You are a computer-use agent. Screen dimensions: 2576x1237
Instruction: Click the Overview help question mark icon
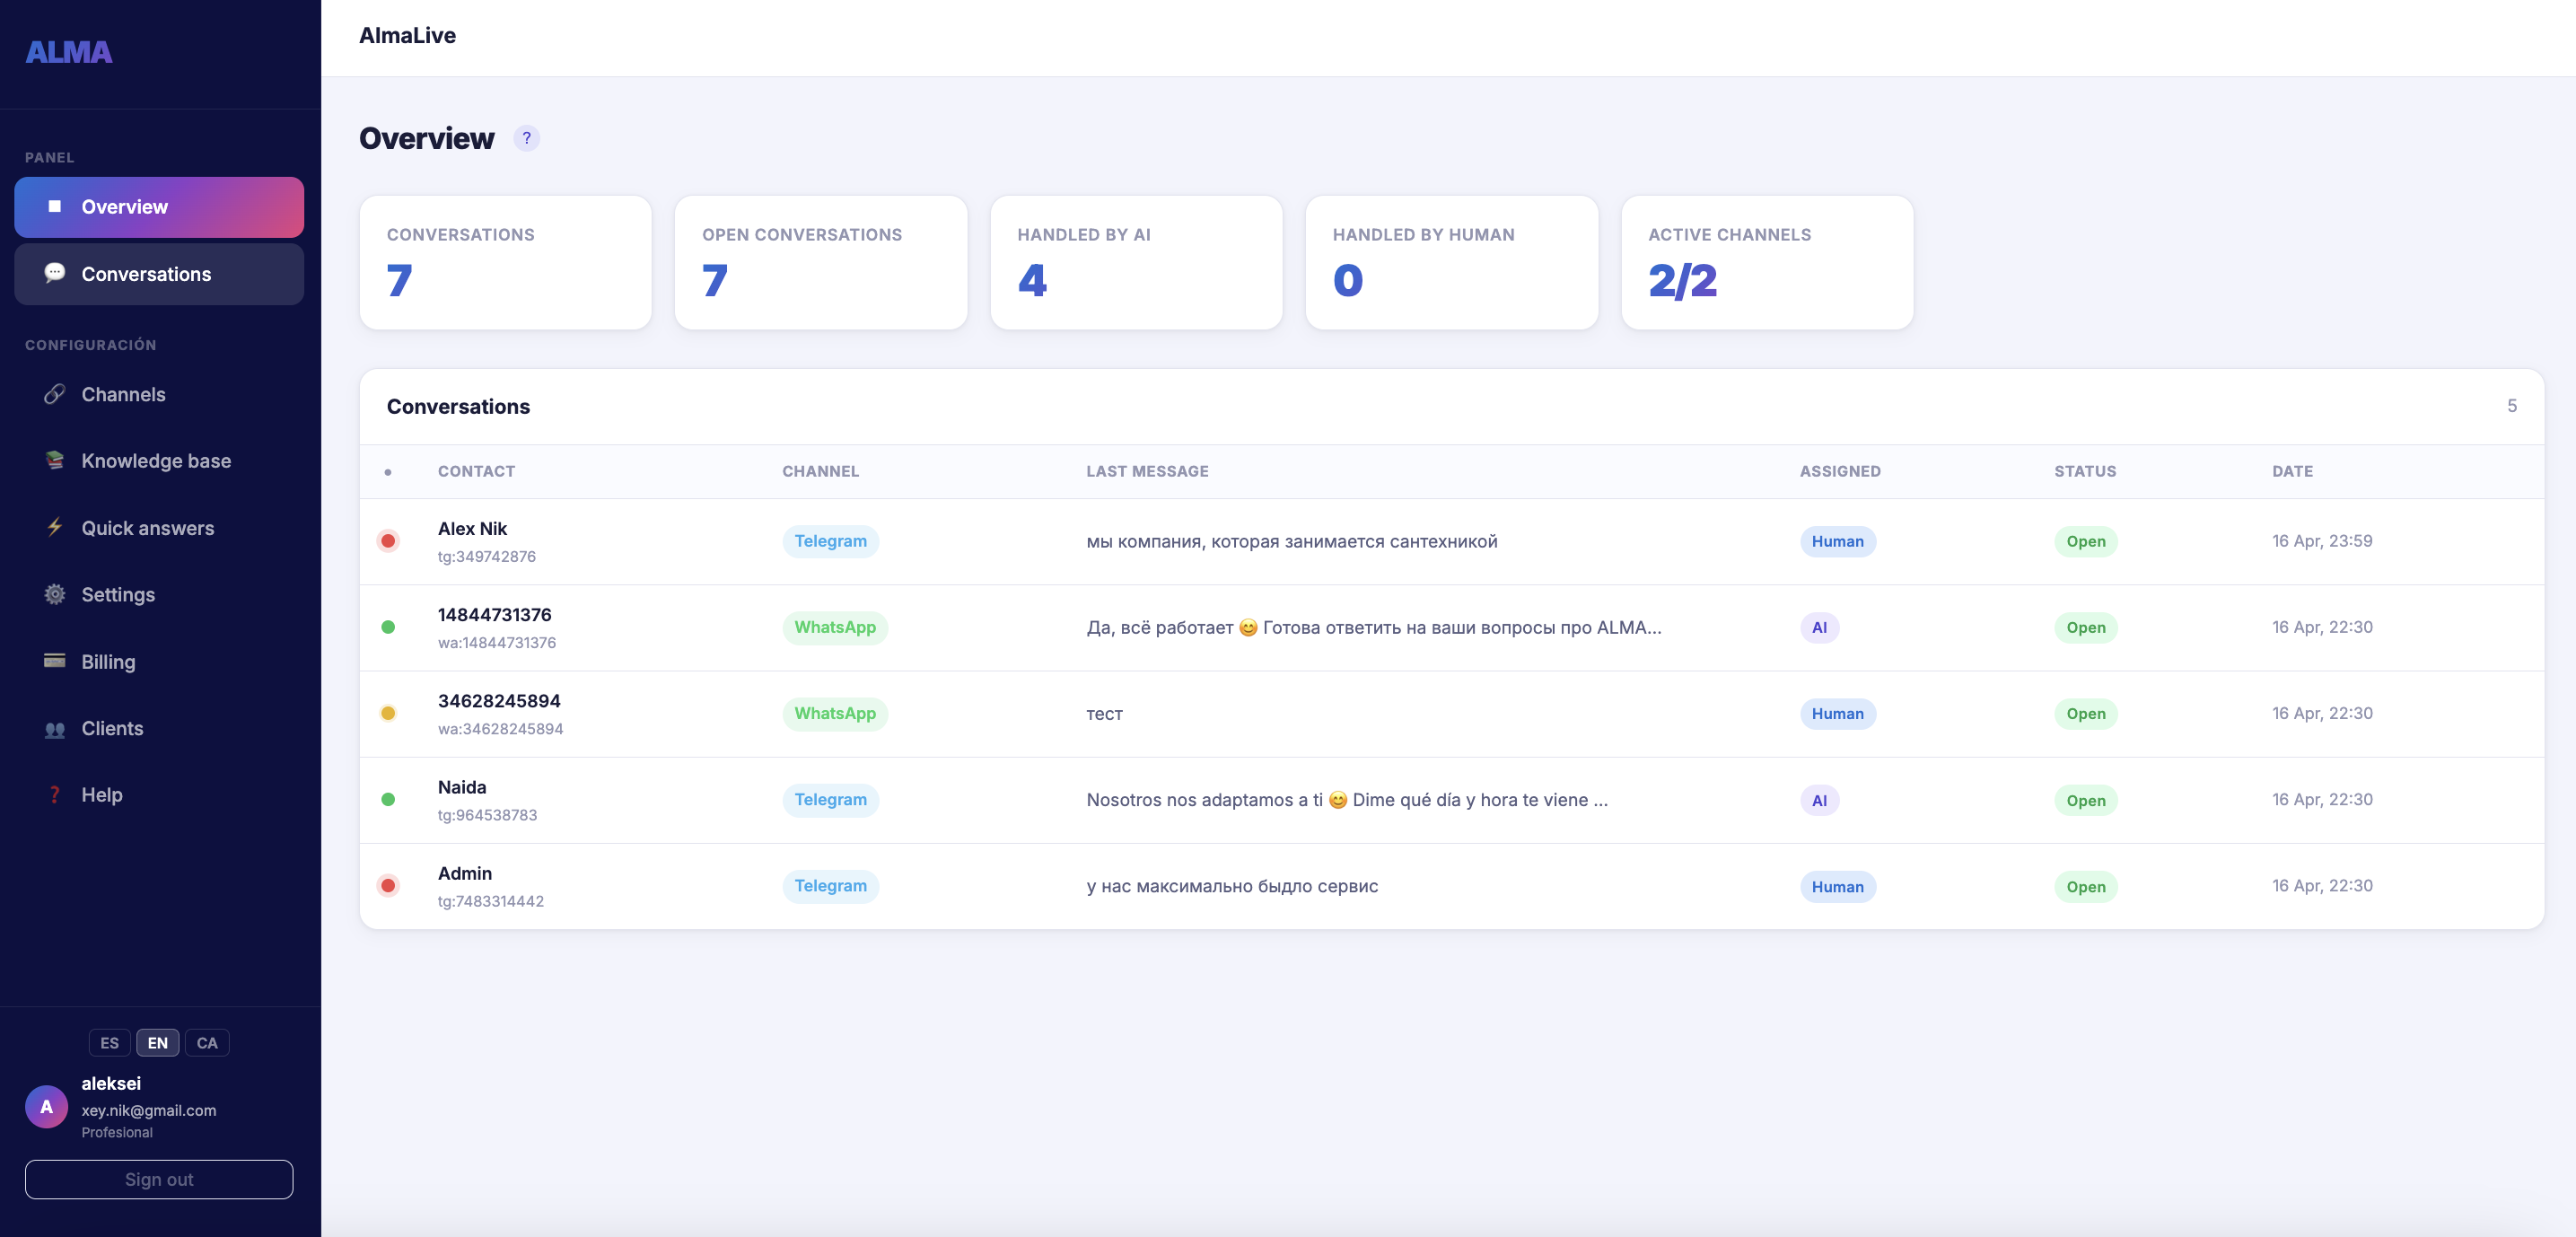click(x=526, y=138)
